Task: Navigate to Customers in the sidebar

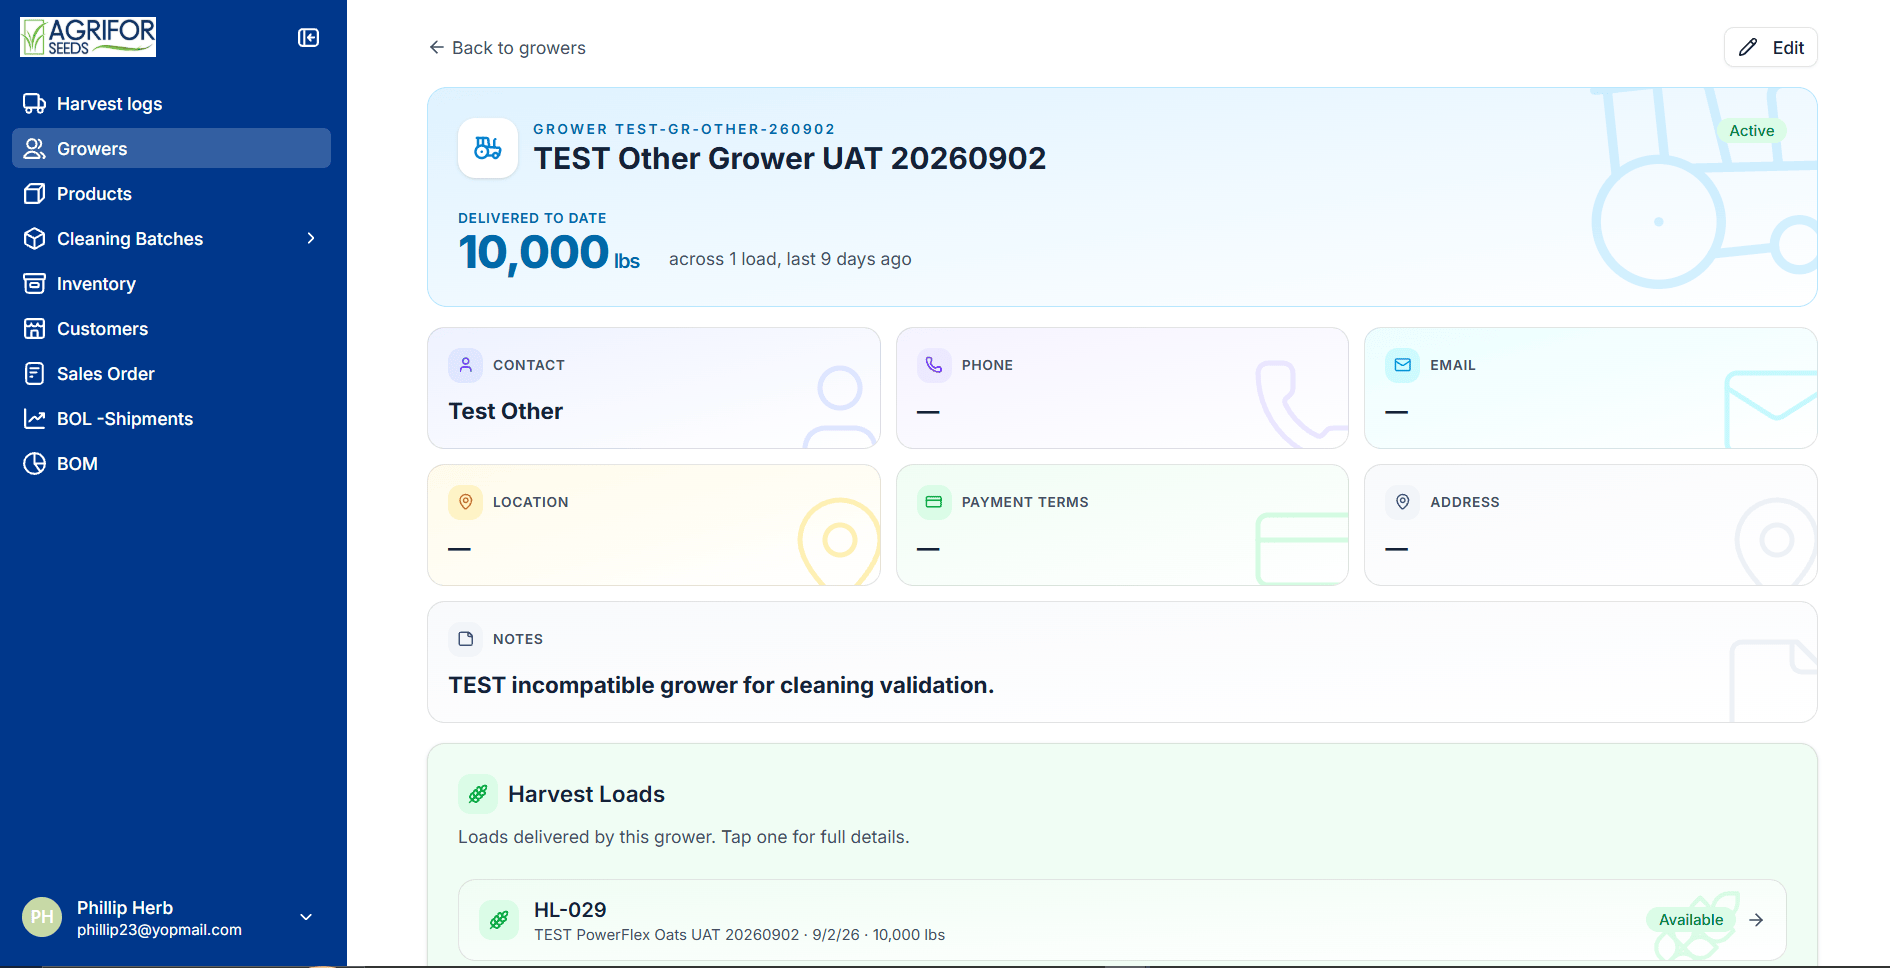Action: click(171, 329)
